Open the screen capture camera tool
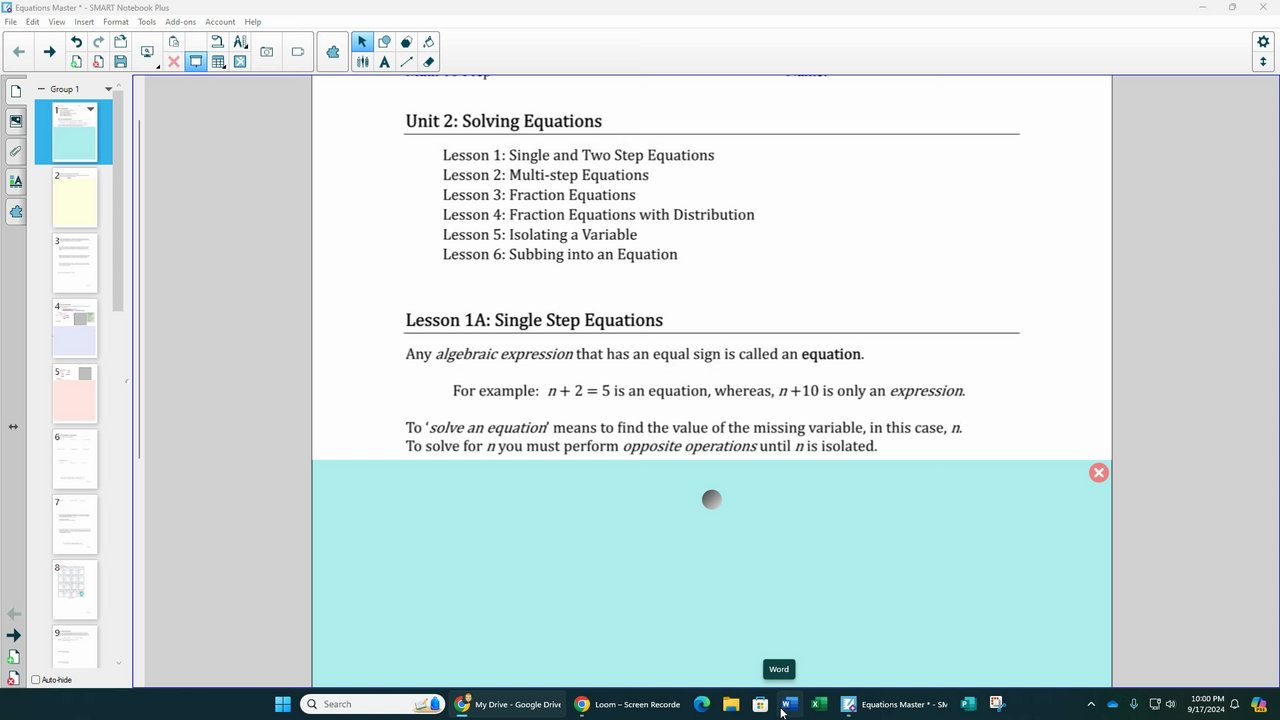The width and height of the screenshot is (1280, 720). point(267,52)
